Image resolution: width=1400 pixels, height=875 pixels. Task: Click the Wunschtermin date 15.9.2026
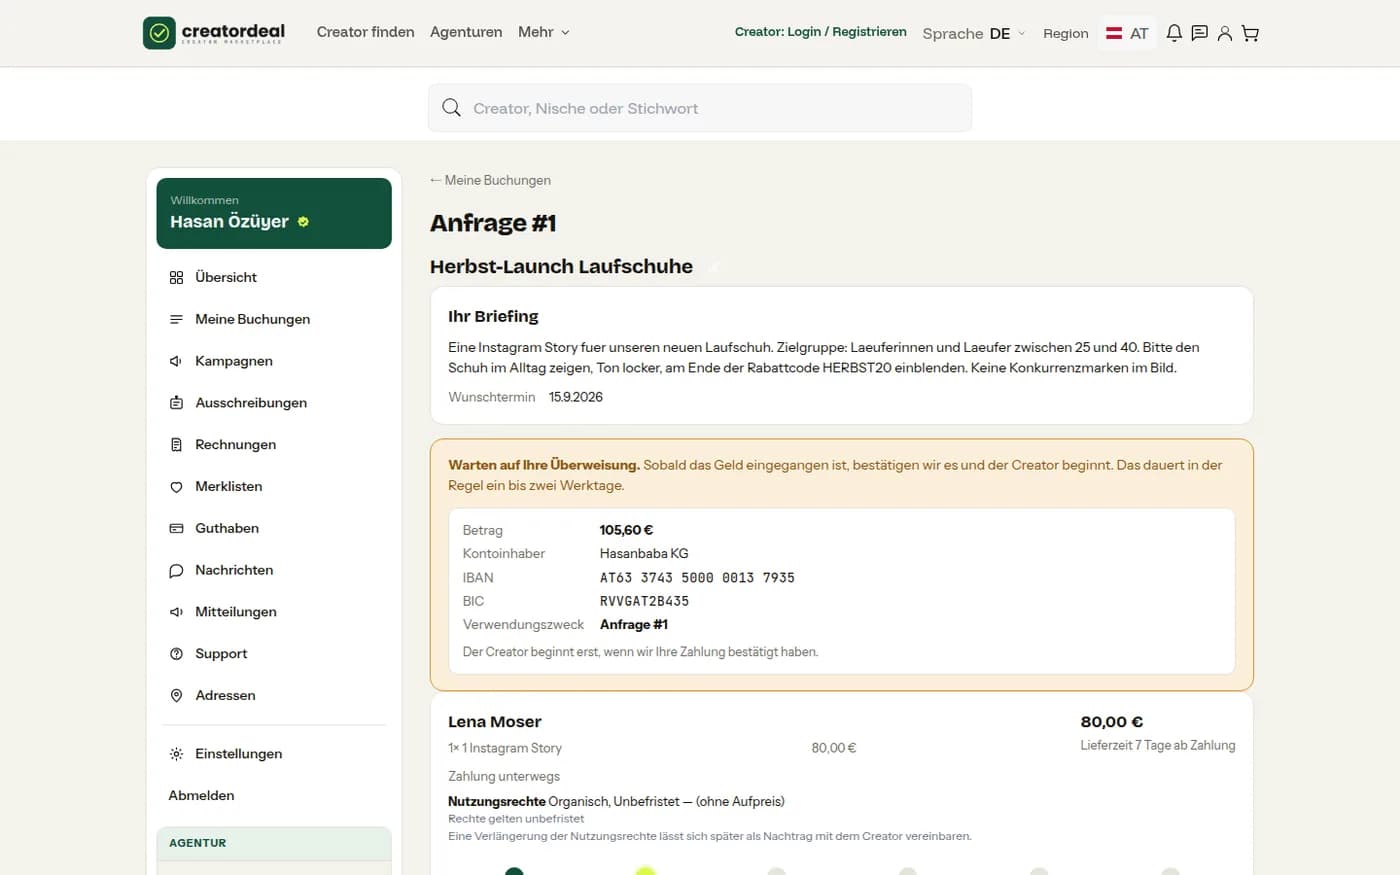click(576, 397)
